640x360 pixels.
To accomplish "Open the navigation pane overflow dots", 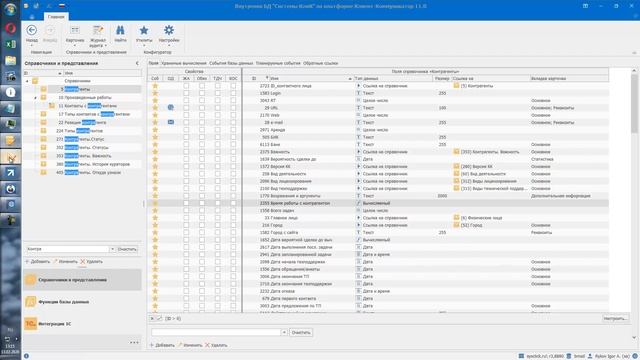I will pos(134,342).
